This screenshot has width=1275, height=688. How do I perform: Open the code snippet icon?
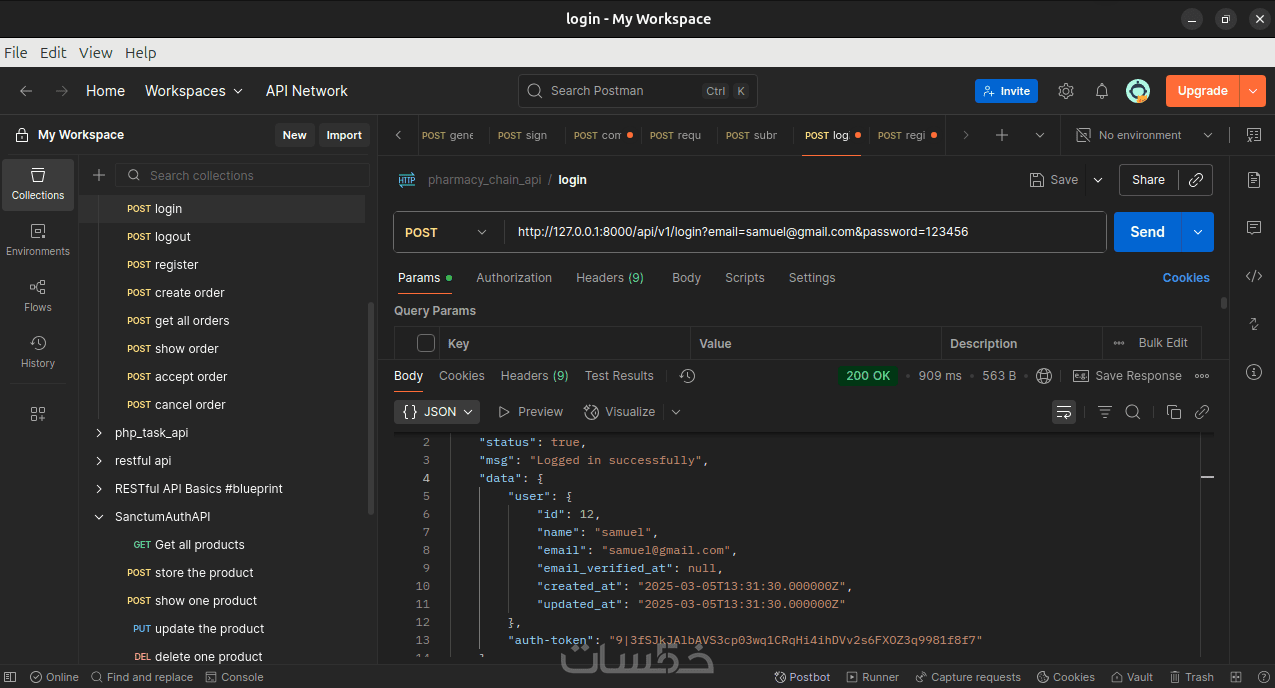[1254, 276]
